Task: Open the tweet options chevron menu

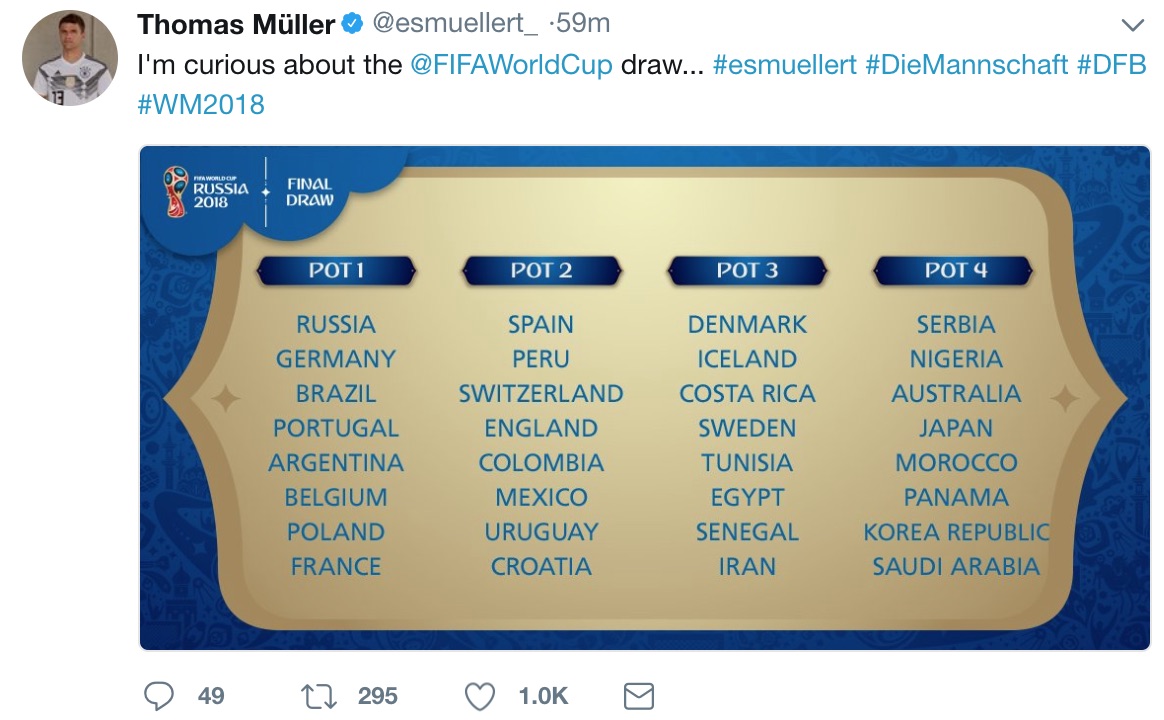Action: (1132, 26)
